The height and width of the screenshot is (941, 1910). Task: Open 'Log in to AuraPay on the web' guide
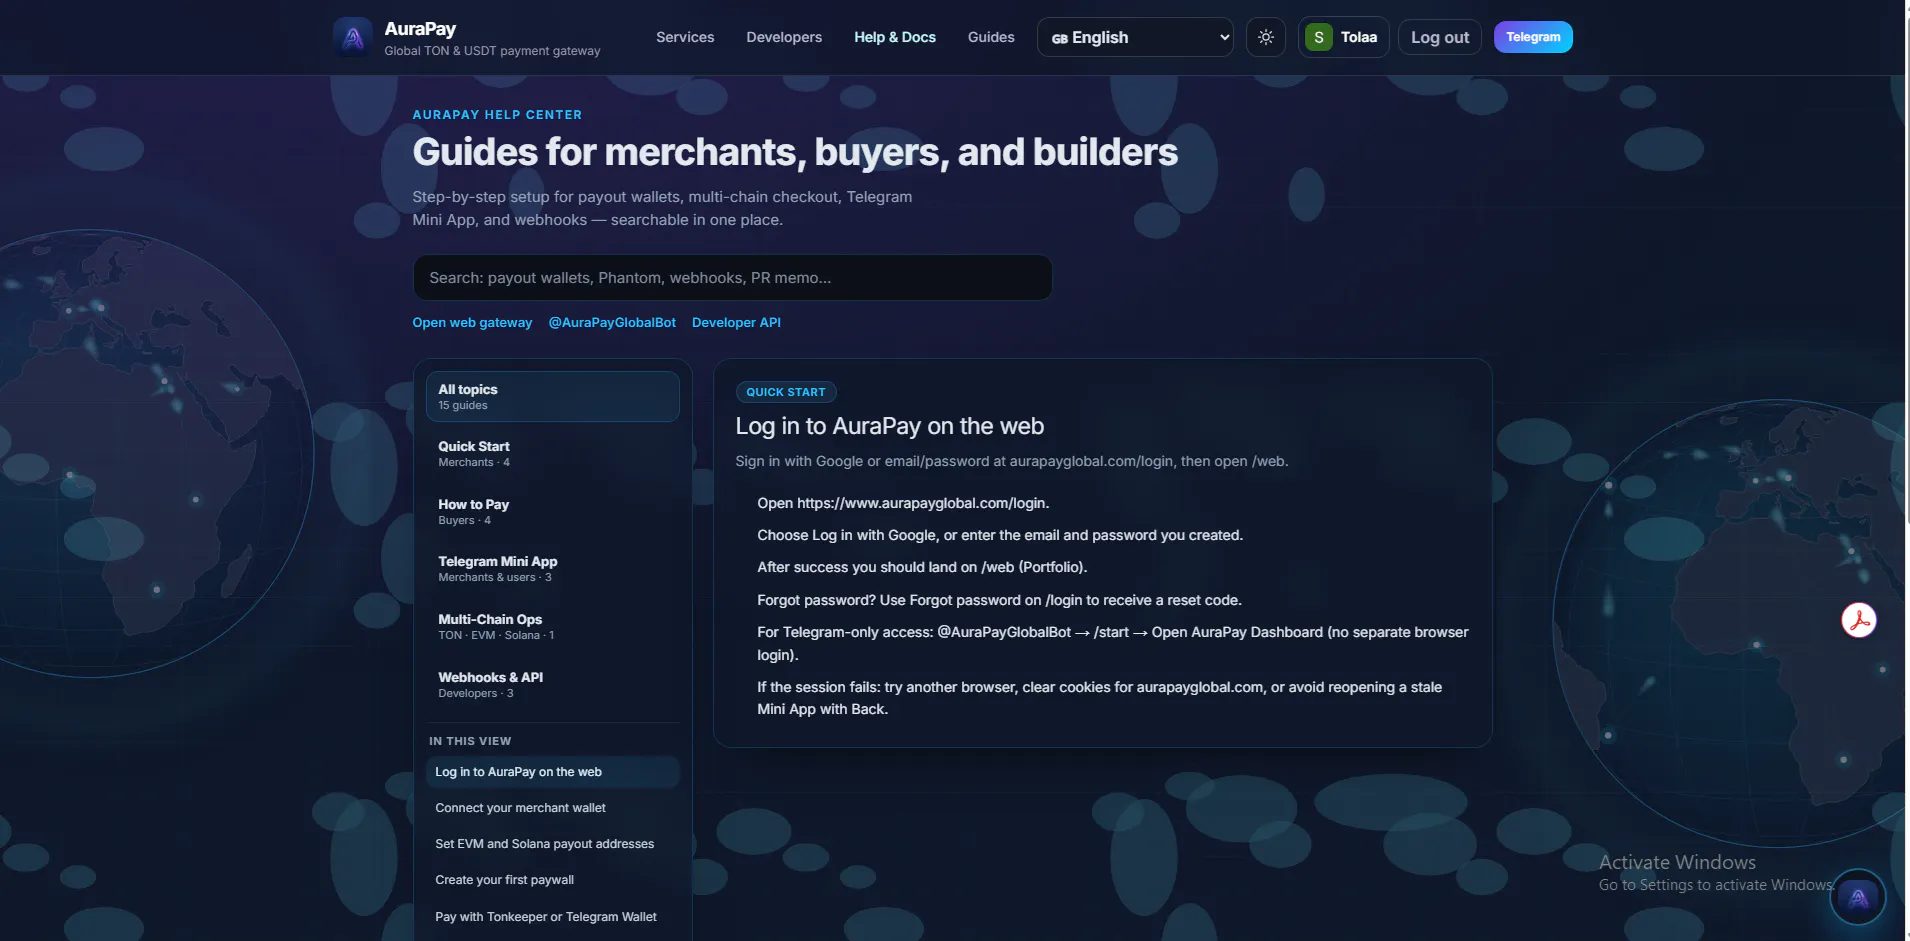[x=552, y=772]
